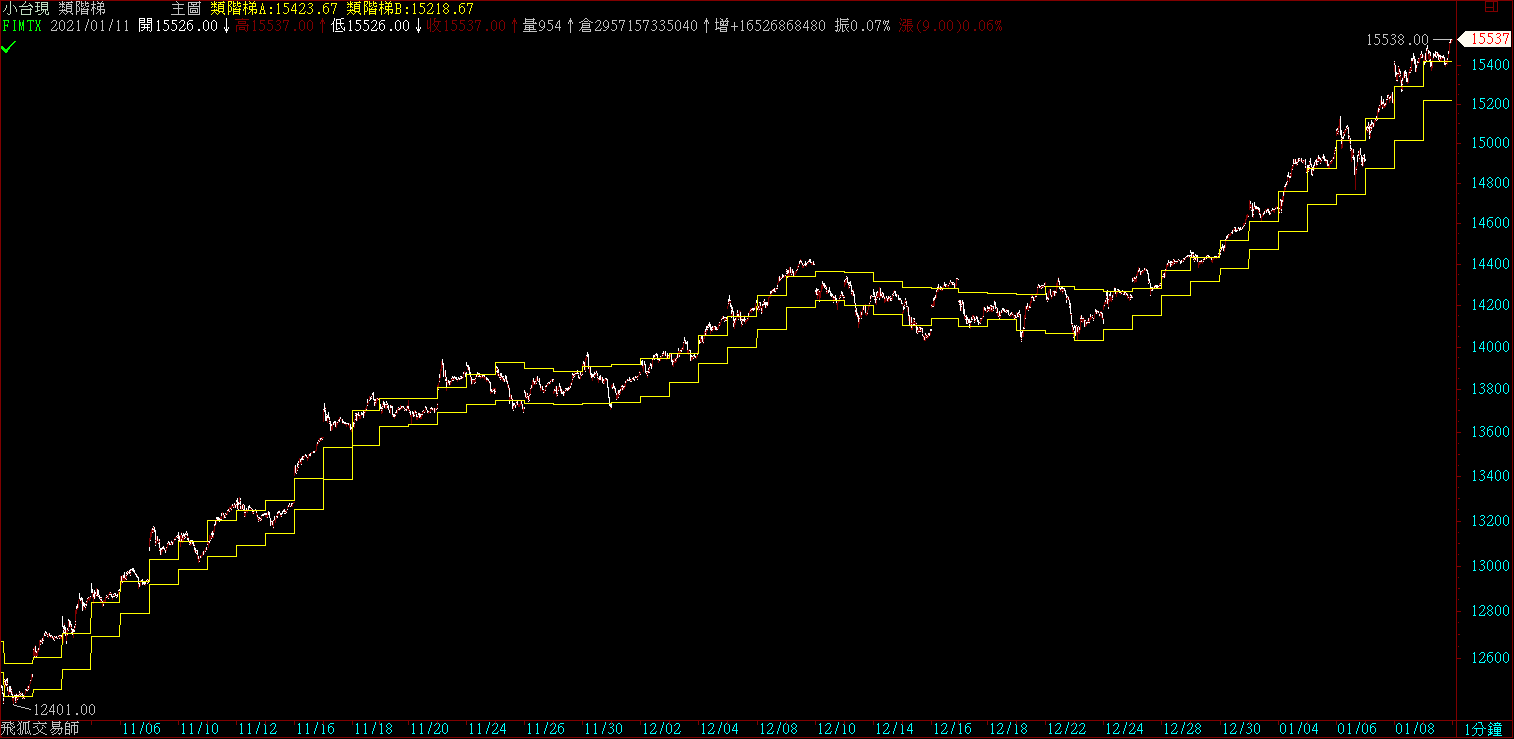Click the 低15526.00 low price
Screen dimensions: 1514x739
370,25
